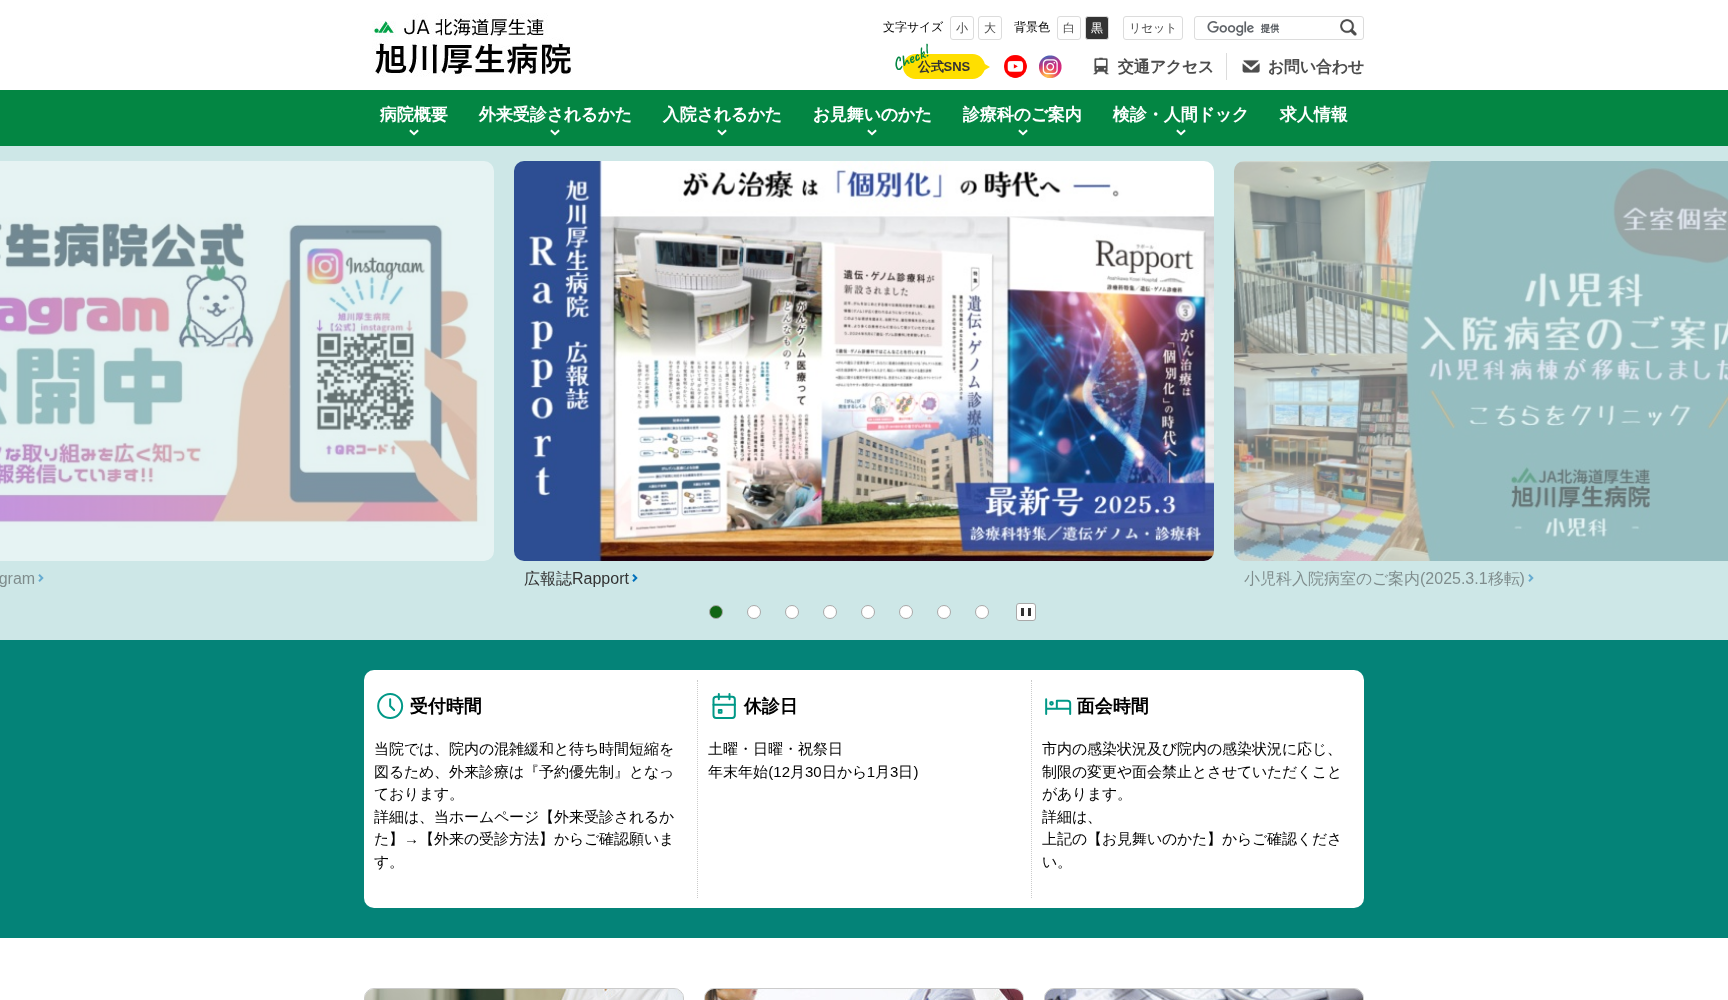Pause the carousel slideshow

1025,611
